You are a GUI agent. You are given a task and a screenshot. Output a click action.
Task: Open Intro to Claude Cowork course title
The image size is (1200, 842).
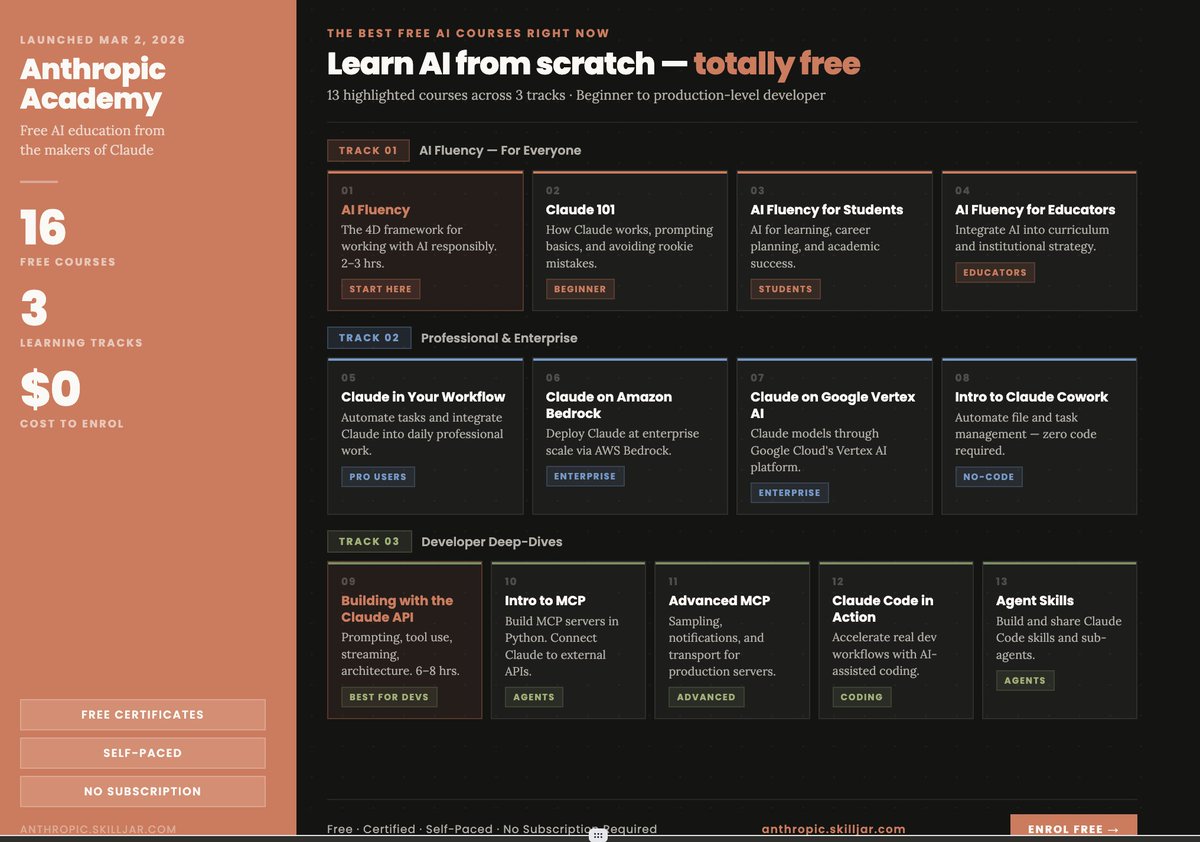coord(1031,397)
